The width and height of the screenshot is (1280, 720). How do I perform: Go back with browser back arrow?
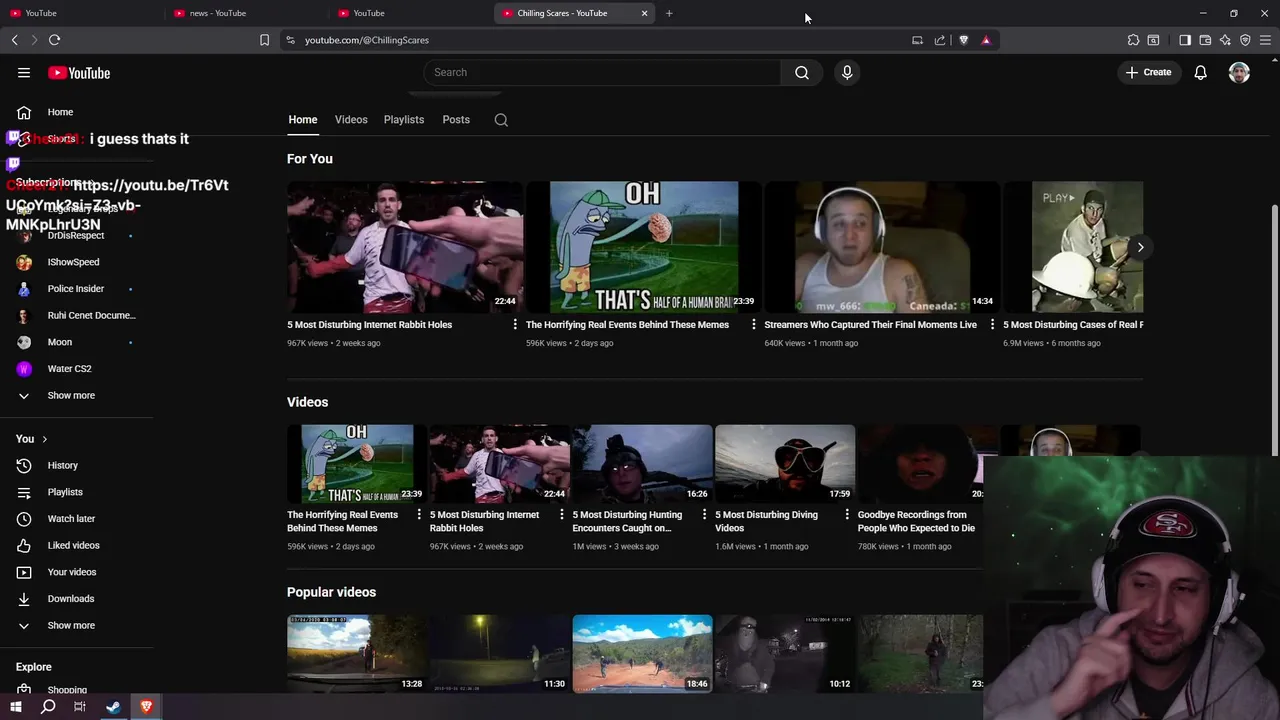tap(14, 40)
